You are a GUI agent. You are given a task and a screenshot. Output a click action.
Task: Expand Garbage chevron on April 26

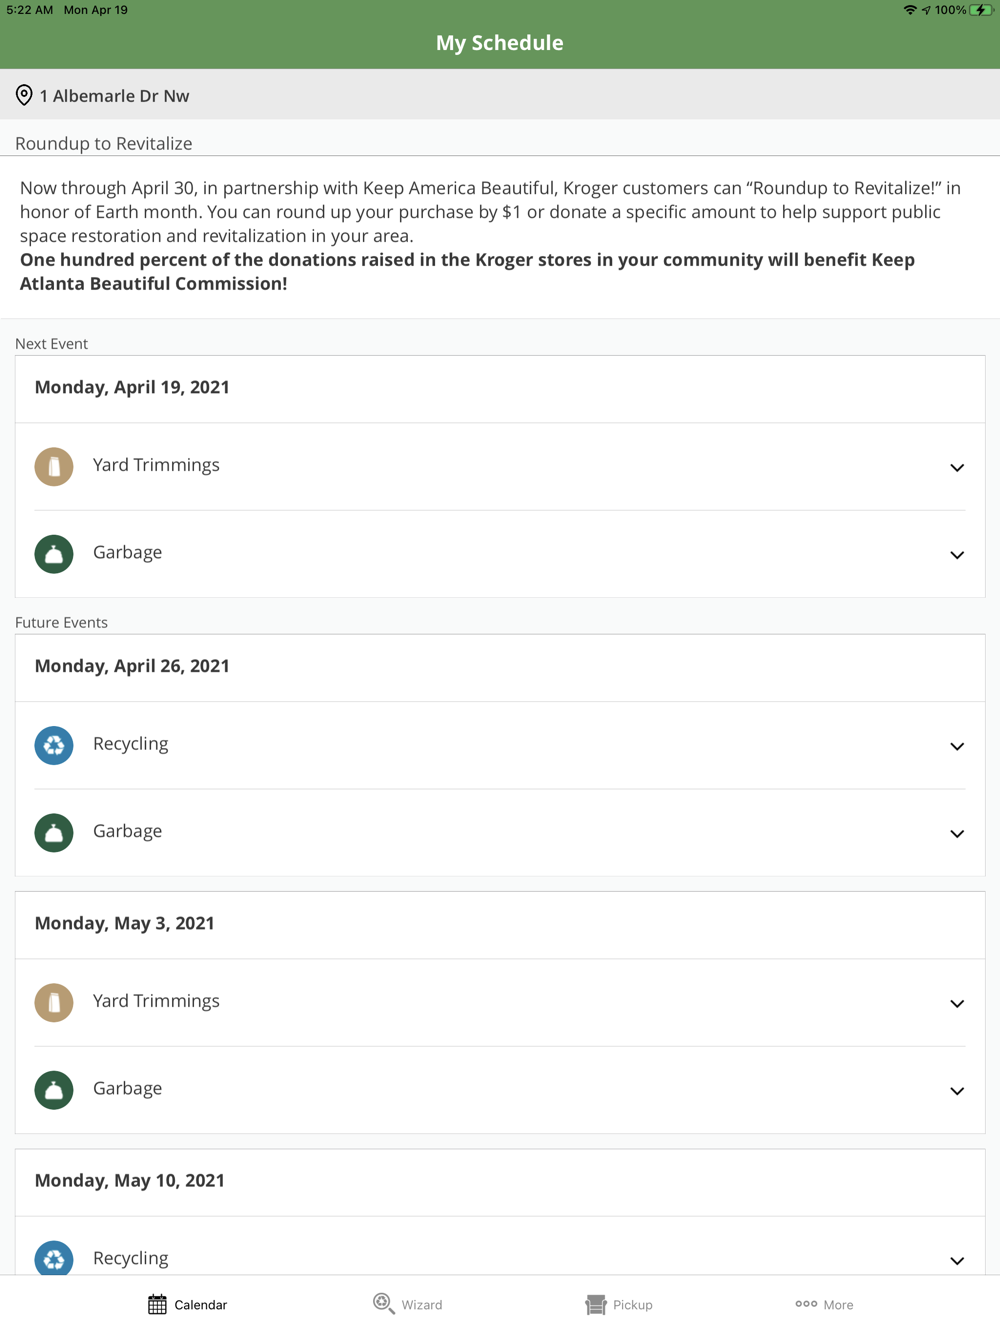point(957,833)
